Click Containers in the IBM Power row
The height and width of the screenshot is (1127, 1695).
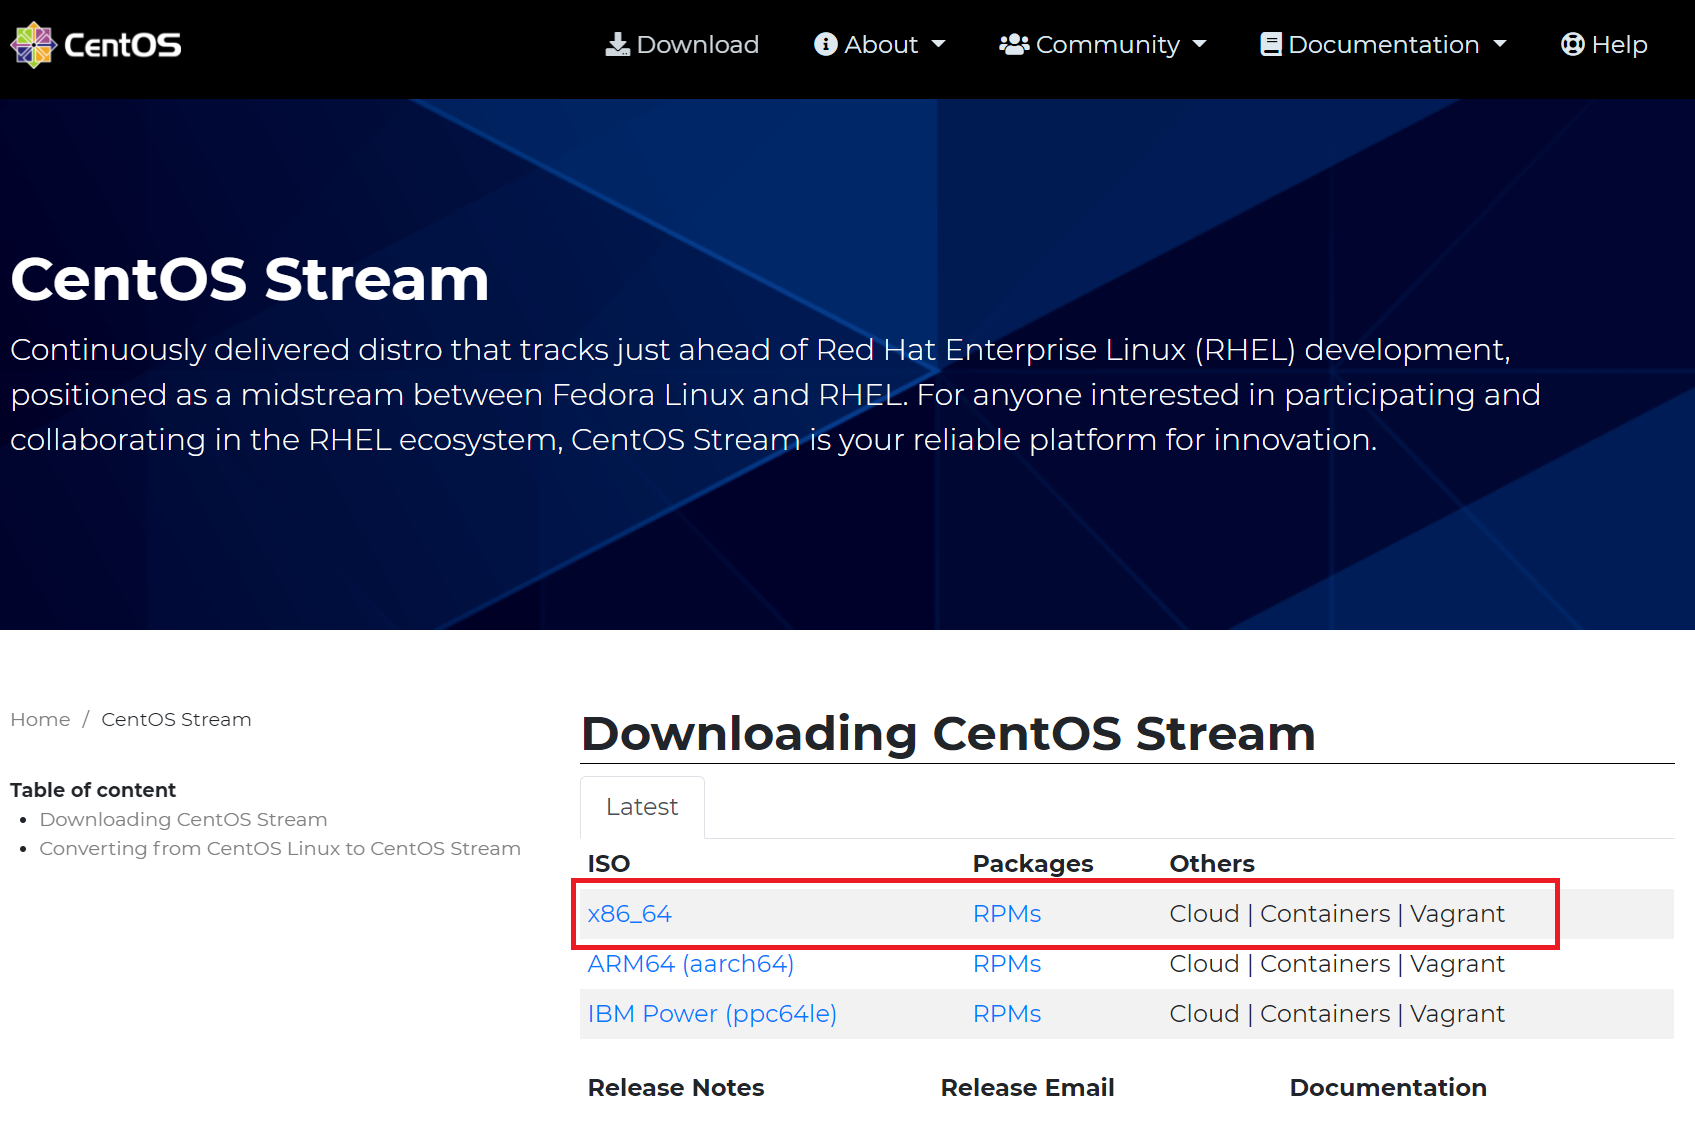pyautogui.click(x=1325, y=1014)
